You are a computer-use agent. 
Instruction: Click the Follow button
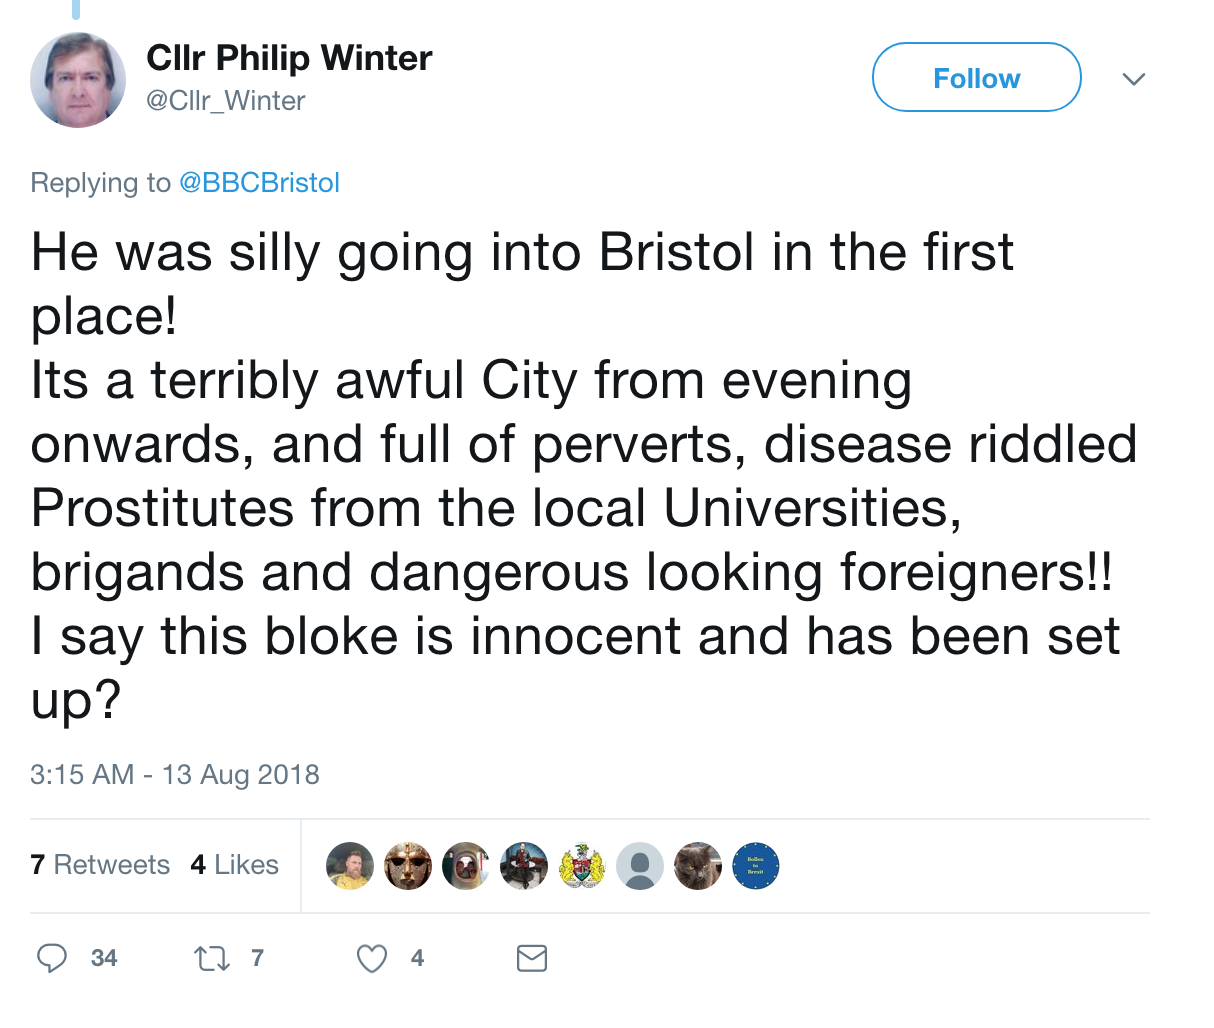point(976,78)
